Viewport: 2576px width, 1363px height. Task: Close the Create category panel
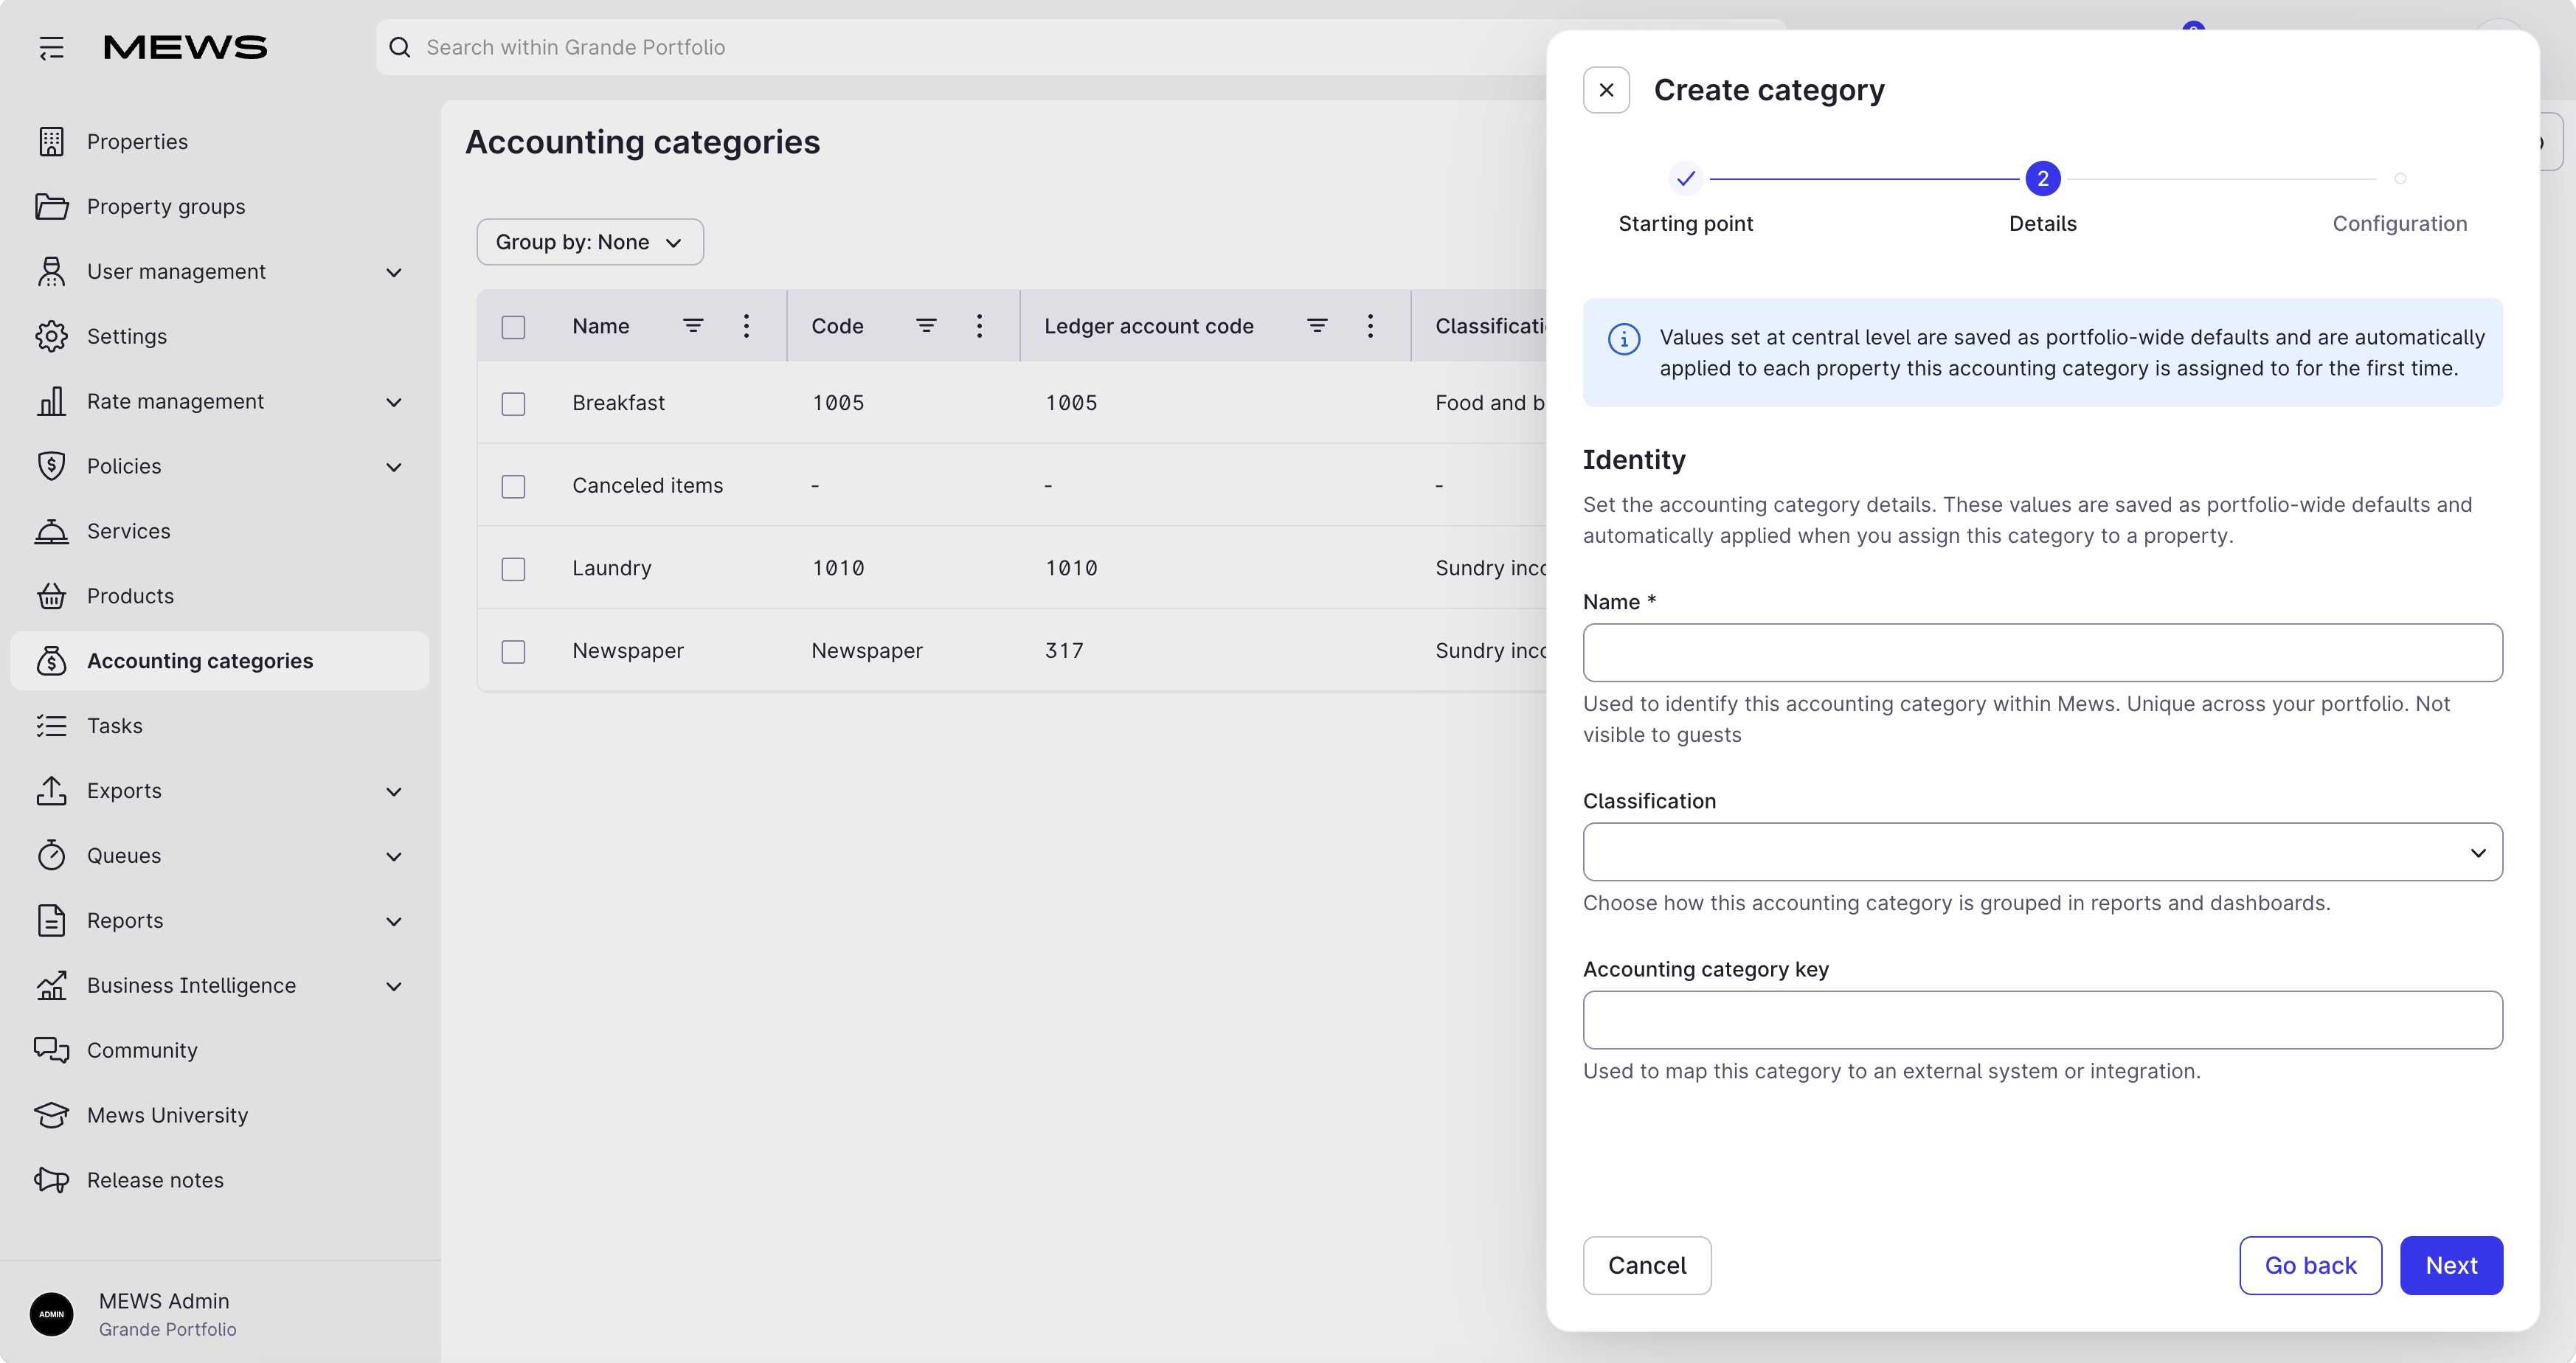[x=1606, y=90]
